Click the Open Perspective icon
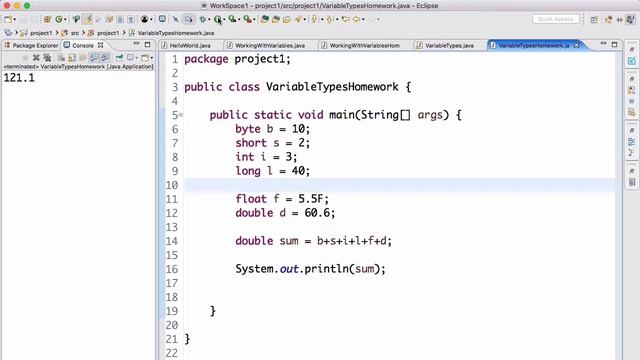The height and width of the screenshot is (360, 640). [594, 20]
